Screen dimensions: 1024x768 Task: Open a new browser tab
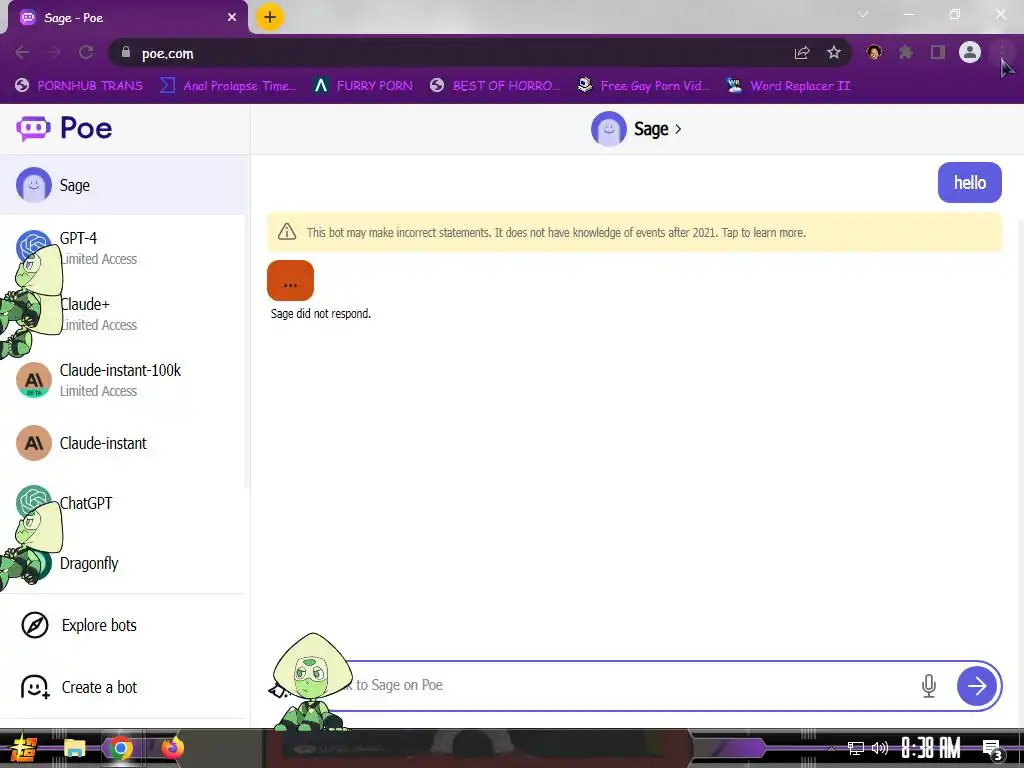click(x=270, y=17)
